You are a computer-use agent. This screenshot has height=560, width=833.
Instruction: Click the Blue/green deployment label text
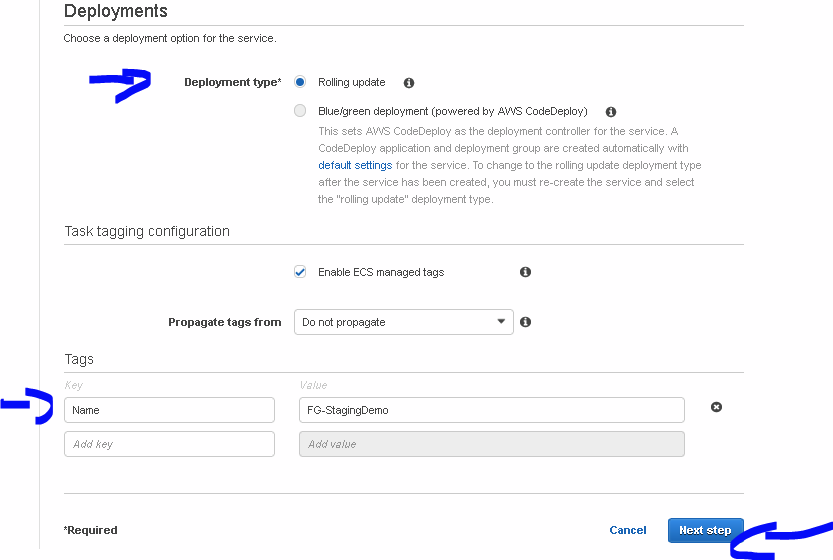click(x=452, y=111)
